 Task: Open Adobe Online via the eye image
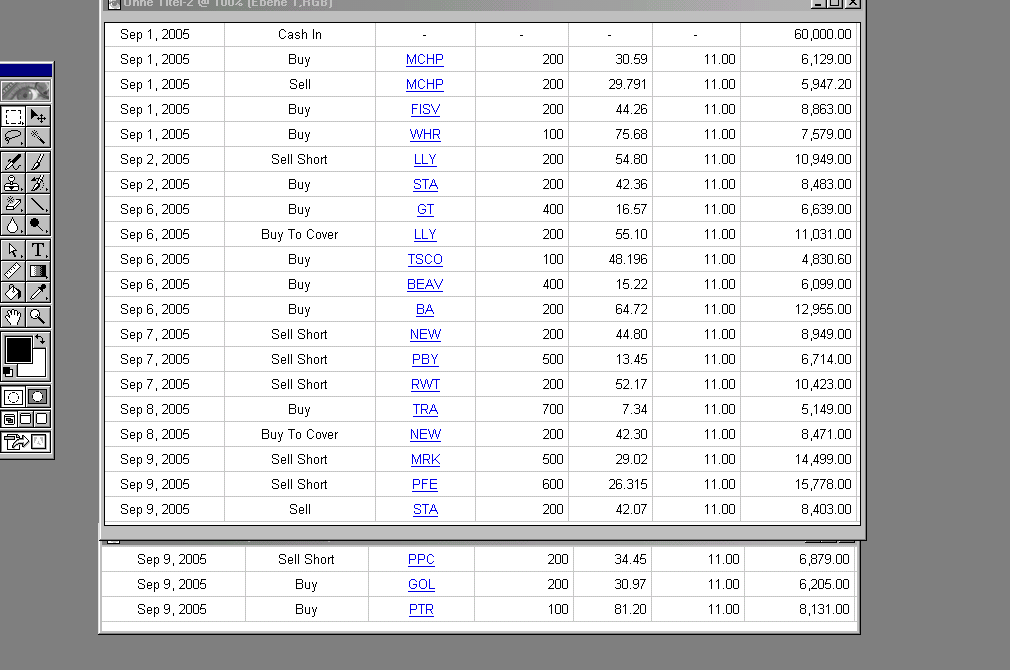(x=26, y=91)
